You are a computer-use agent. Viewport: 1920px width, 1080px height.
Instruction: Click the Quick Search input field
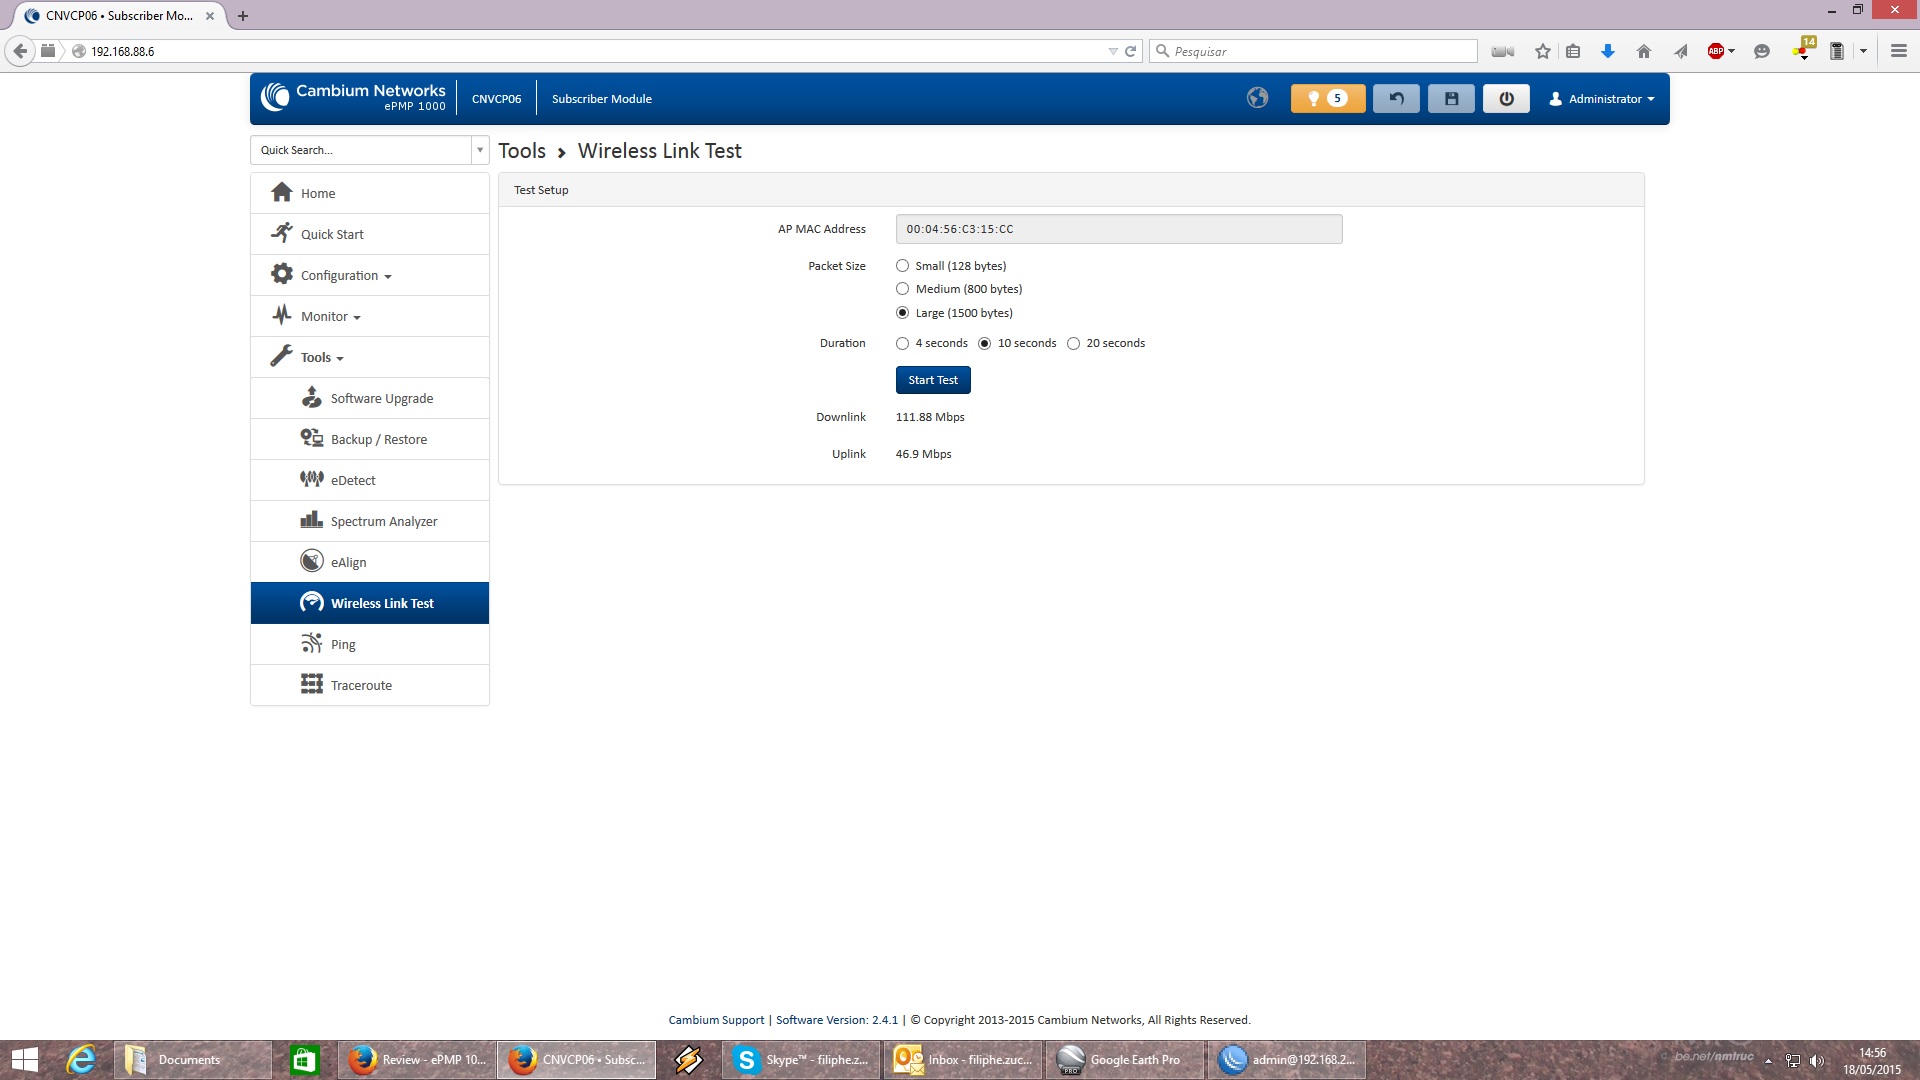(x=360, y=150)
